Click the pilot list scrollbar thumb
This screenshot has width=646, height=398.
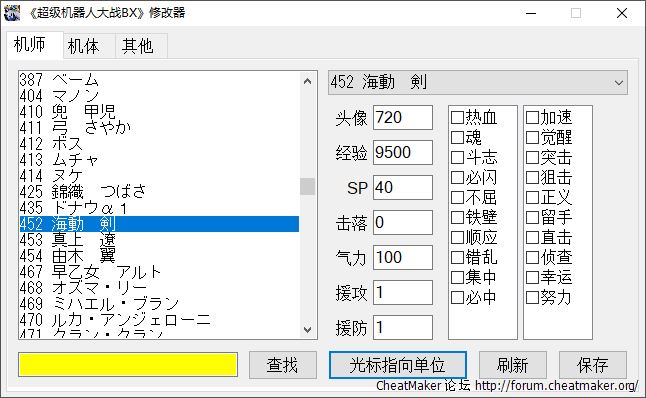(307, 186)
